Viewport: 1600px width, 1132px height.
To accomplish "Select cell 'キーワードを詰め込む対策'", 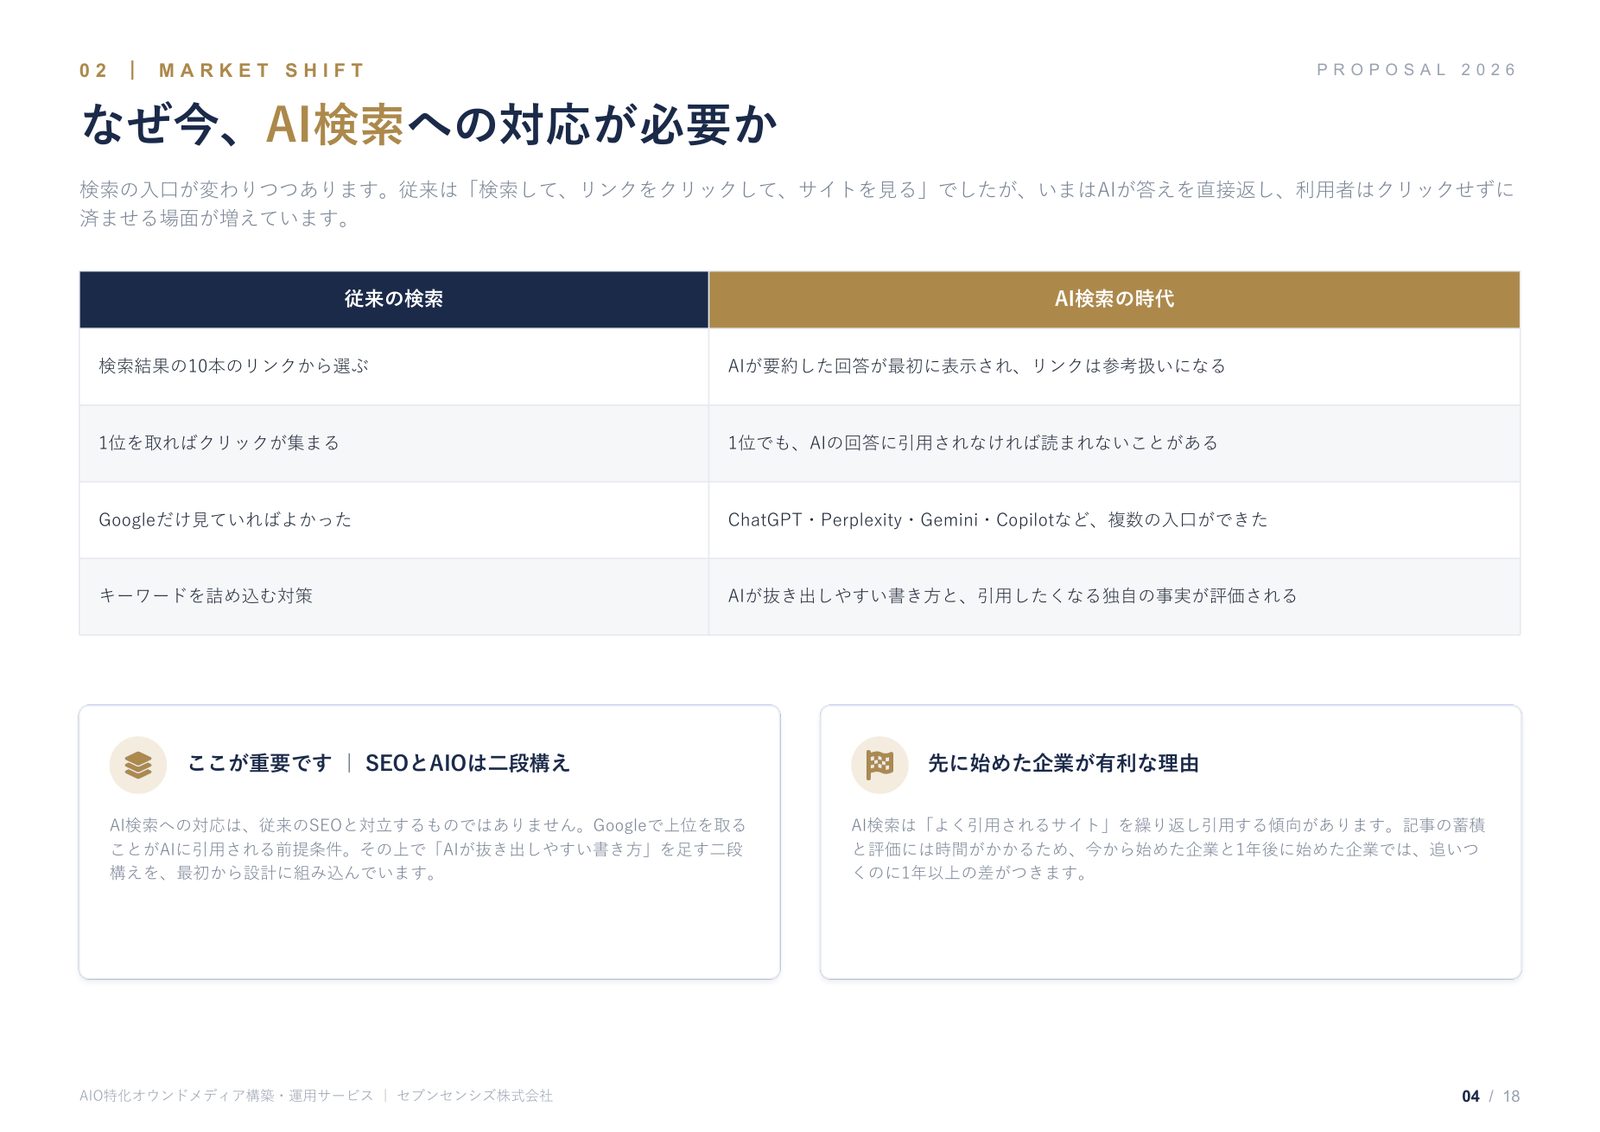I will pos(394,596).
